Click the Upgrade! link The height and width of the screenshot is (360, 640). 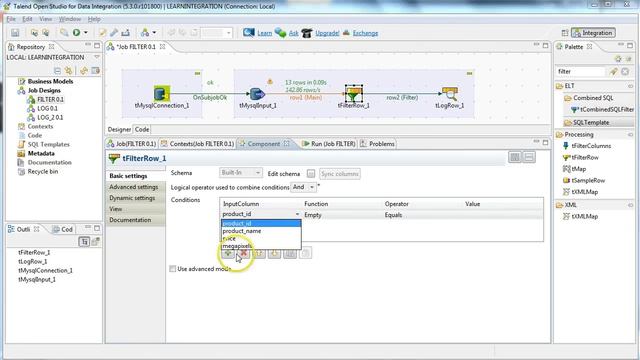coord(327,33)
